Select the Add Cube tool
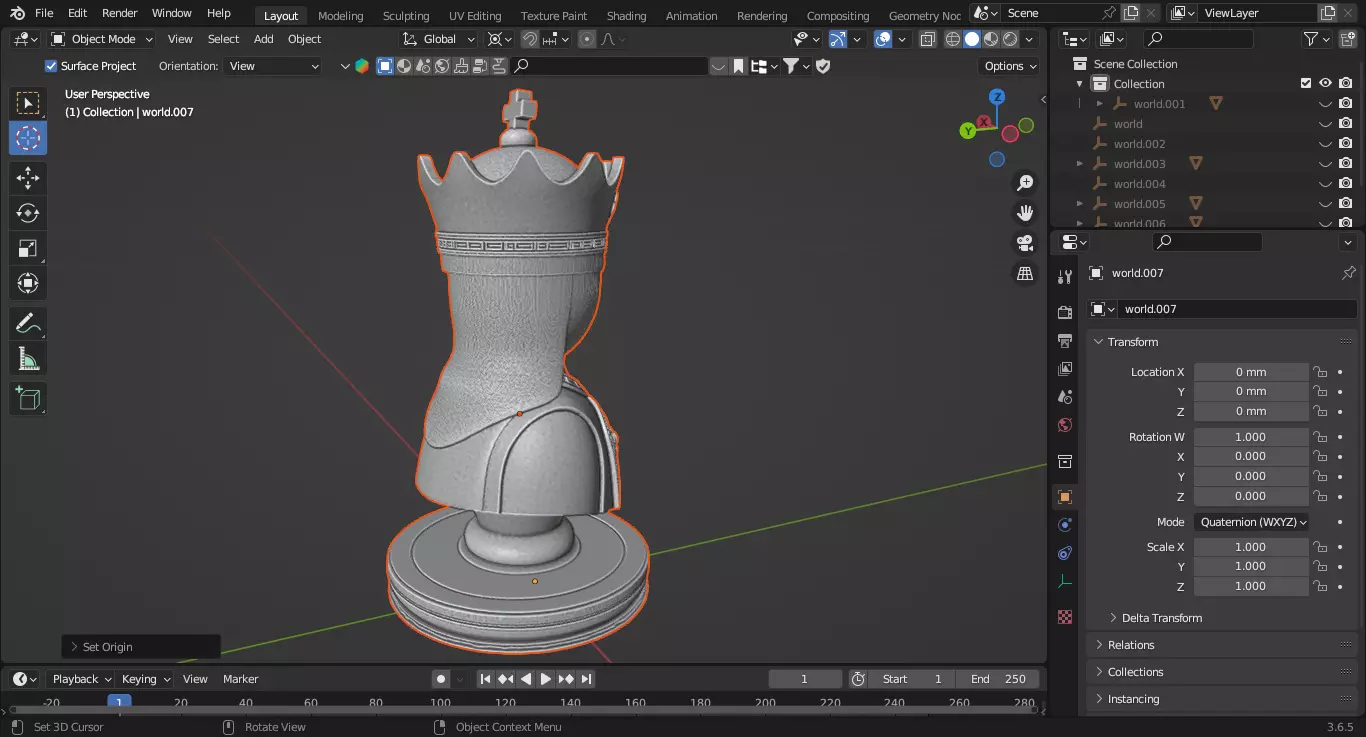1366x737 pixels. coord(28,398)
